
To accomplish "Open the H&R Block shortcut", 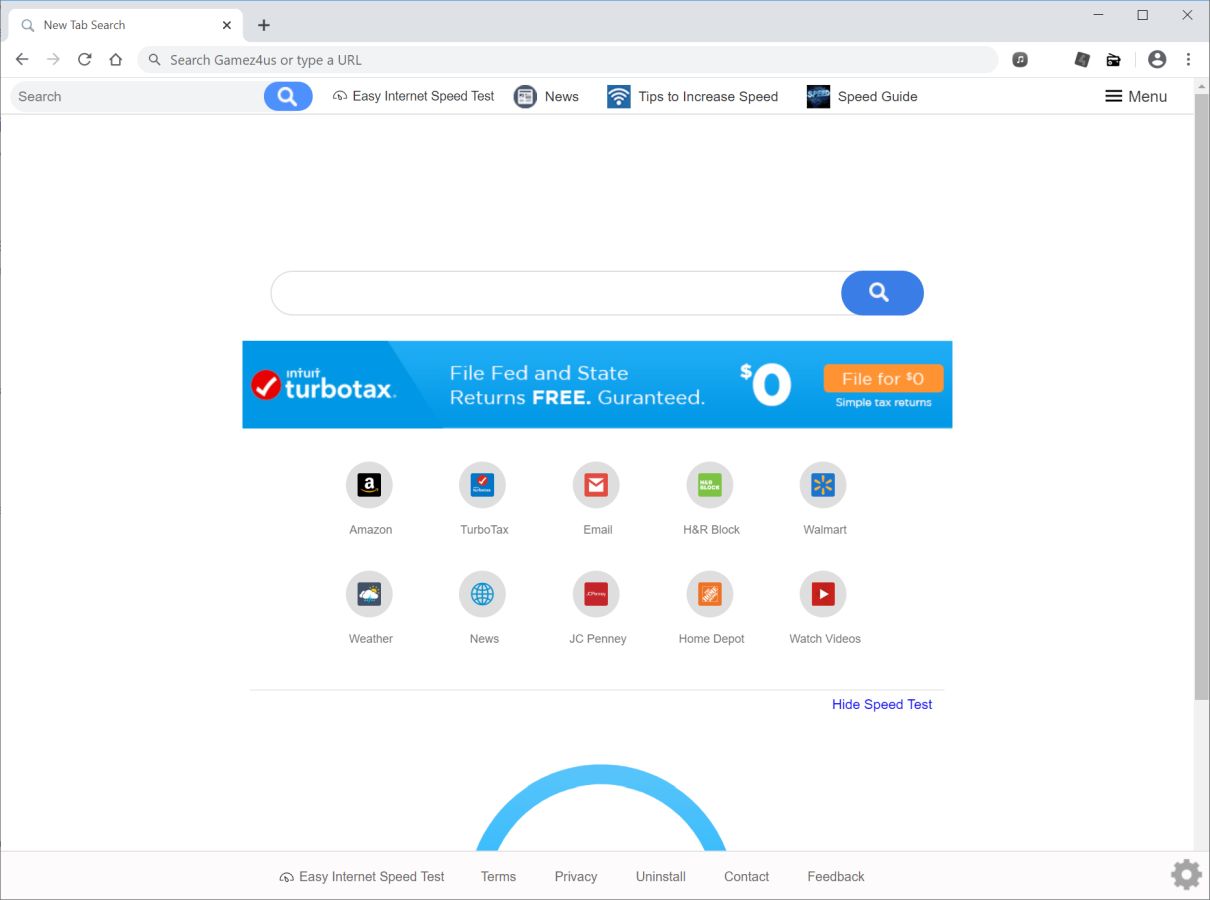I will coord(710,484).
